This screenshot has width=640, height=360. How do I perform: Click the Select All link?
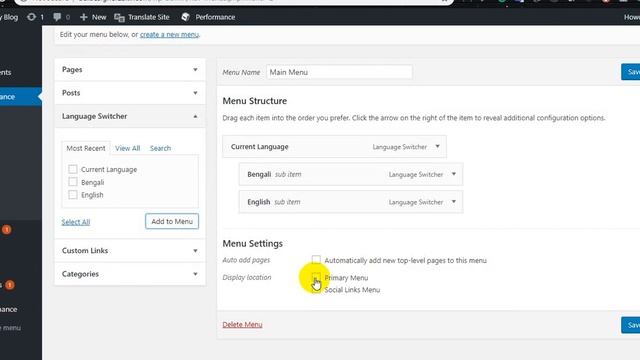click(x=76, y=222)
